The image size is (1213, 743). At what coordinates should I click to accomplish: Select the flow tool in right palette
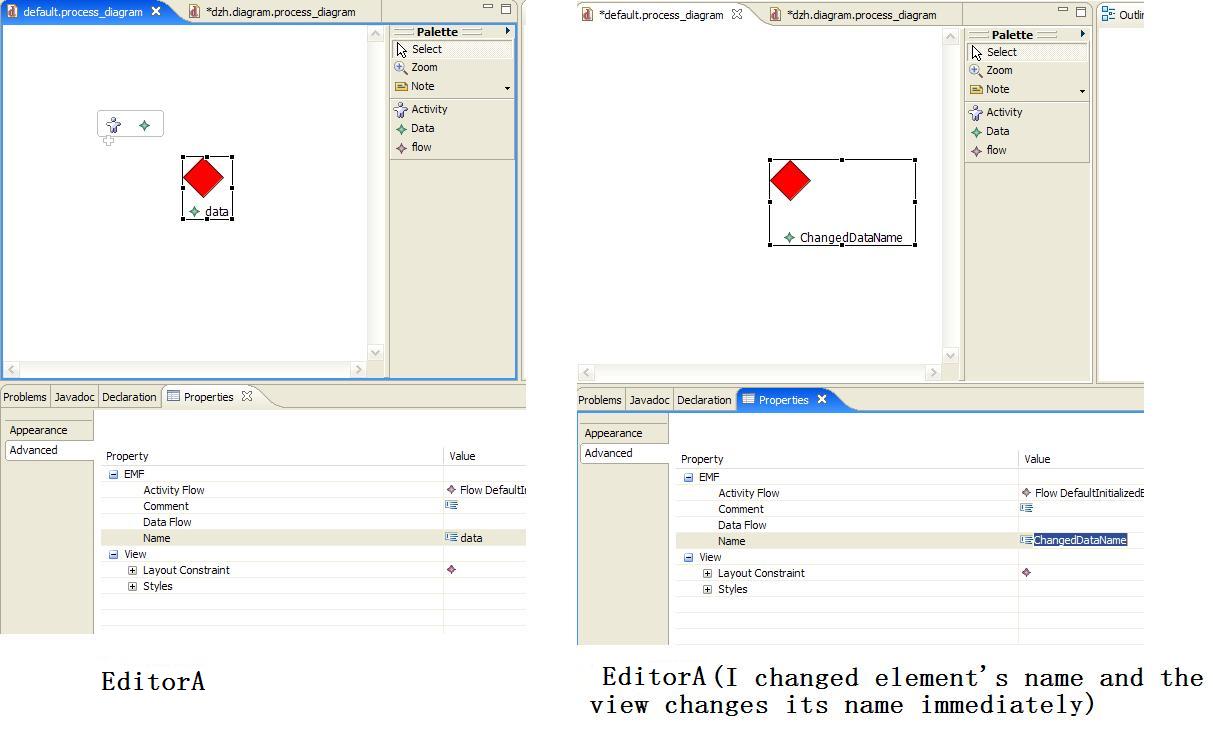pos(988,151)
